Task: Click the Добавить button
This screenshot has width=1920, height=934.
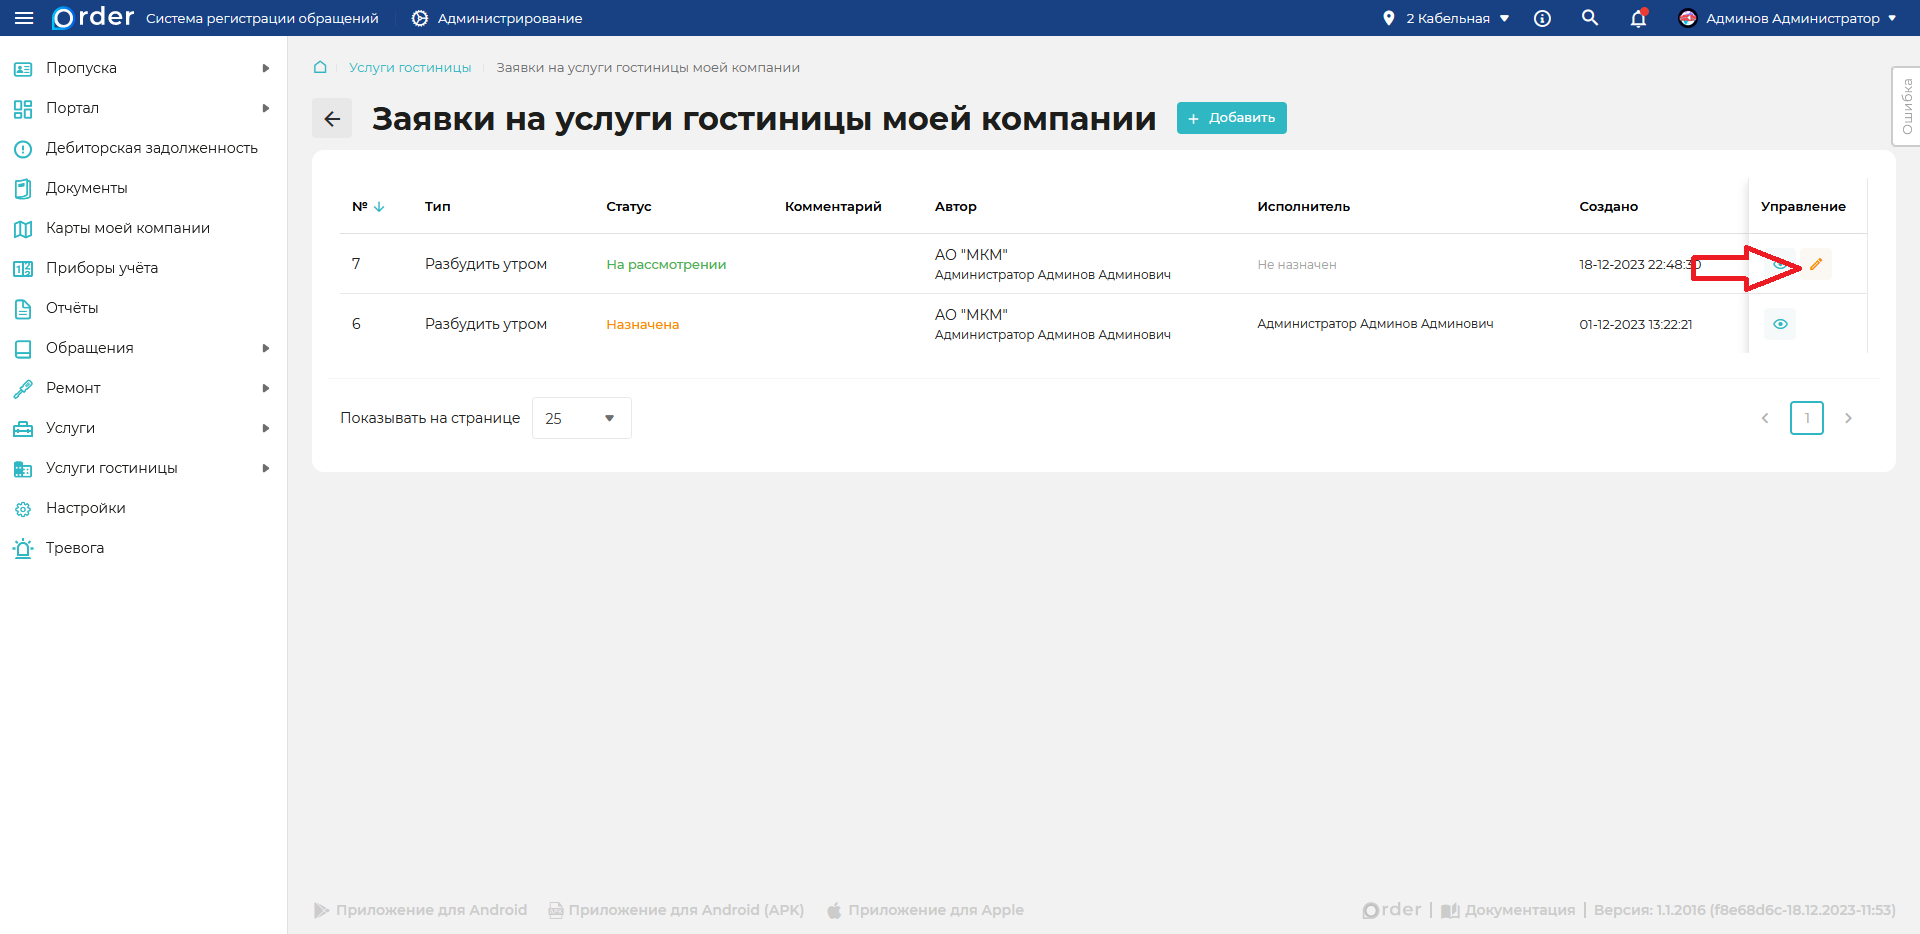Action: [1231, 118]
